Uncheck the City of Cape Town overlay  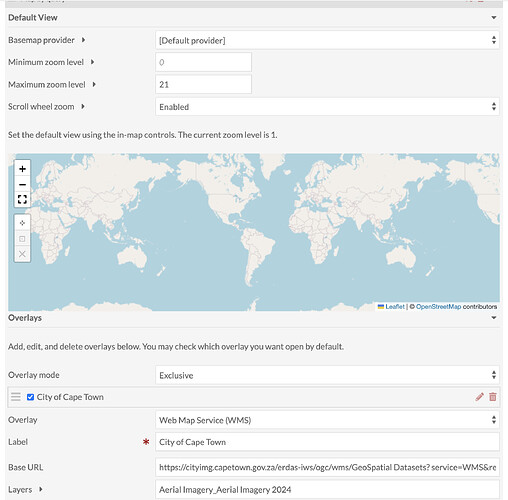(30, 397)
